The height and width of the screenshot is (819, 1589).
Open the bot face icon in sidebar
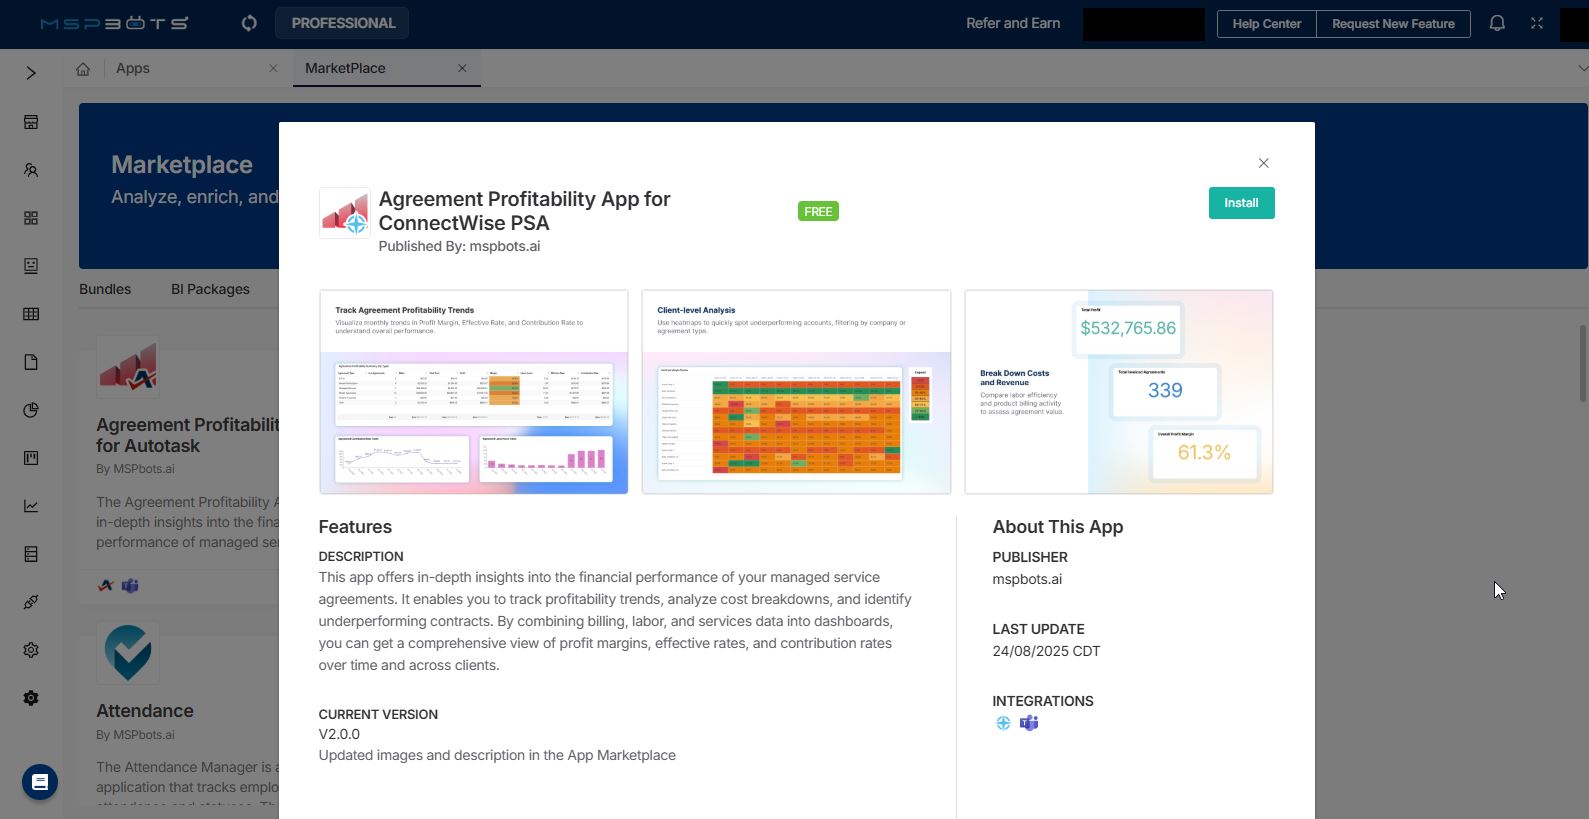(31, 266)
